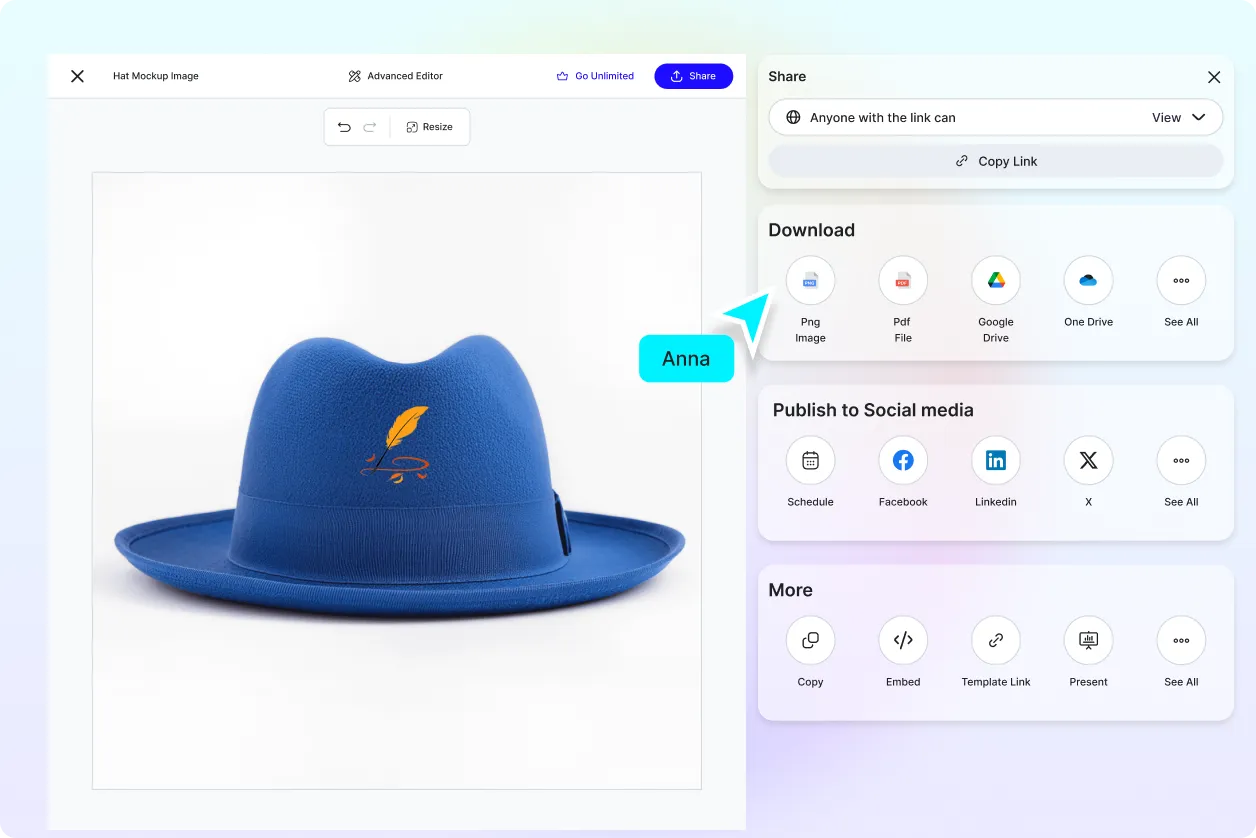The width and height of the screenshot is (1256, 838).
Task: Click the Copy Link bar
Action: (x=995, y=160)
